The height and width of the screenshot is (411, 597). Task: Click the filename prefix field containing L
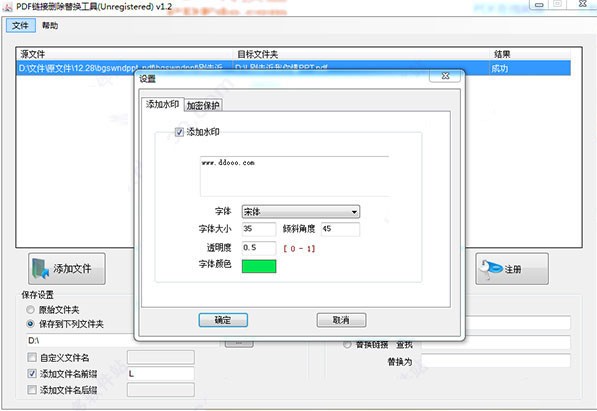[x=161, y=374]
